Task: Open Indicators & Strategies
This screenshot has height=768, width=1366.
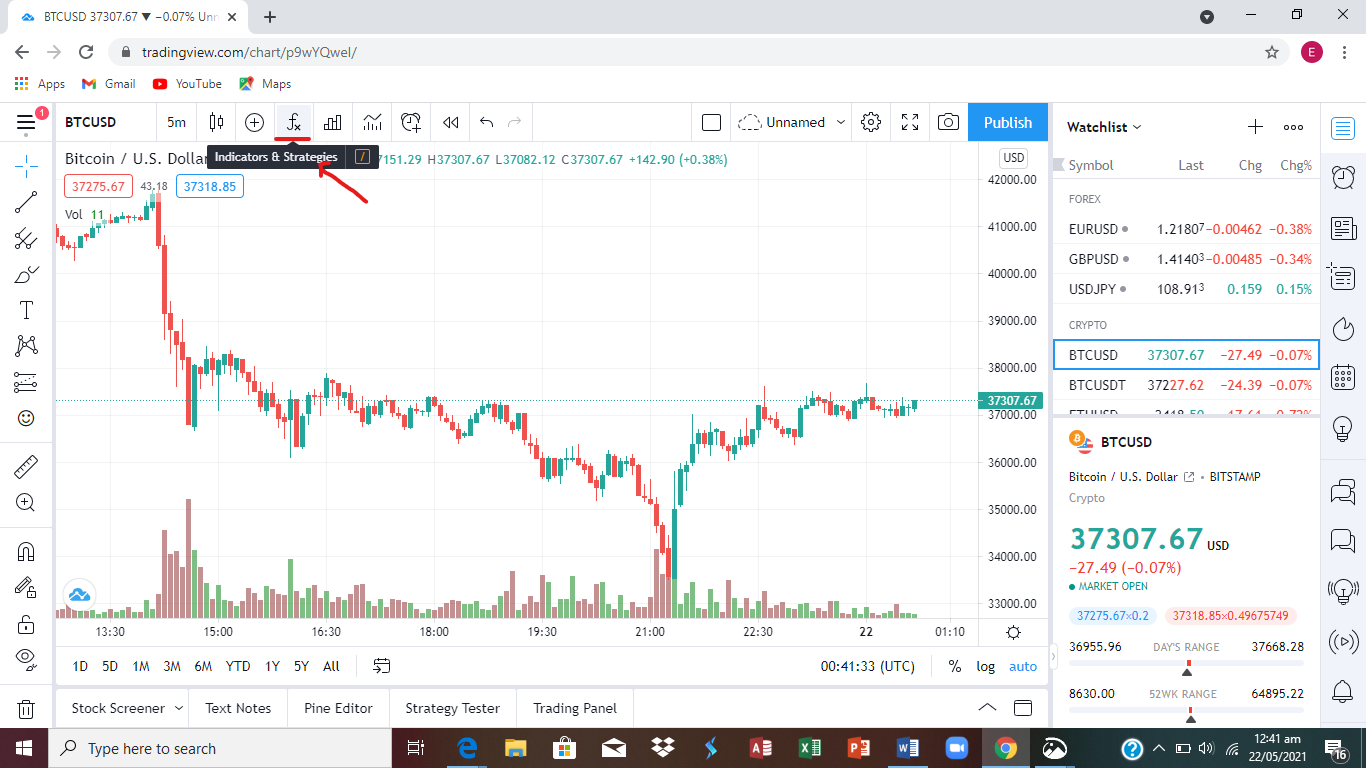Action: tap(293, 122)
